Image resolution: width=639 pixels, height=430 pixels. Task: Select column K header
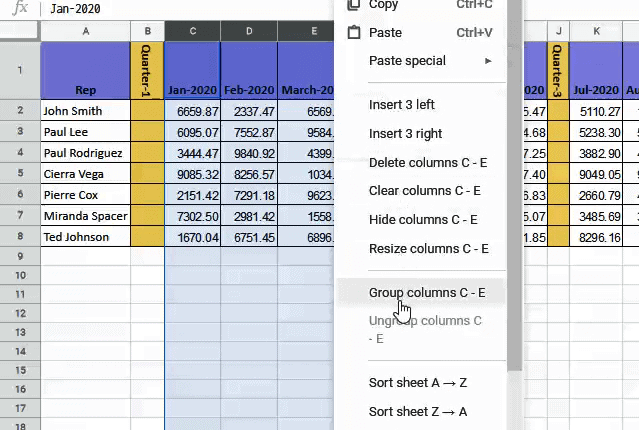click(x=597, y=32)
